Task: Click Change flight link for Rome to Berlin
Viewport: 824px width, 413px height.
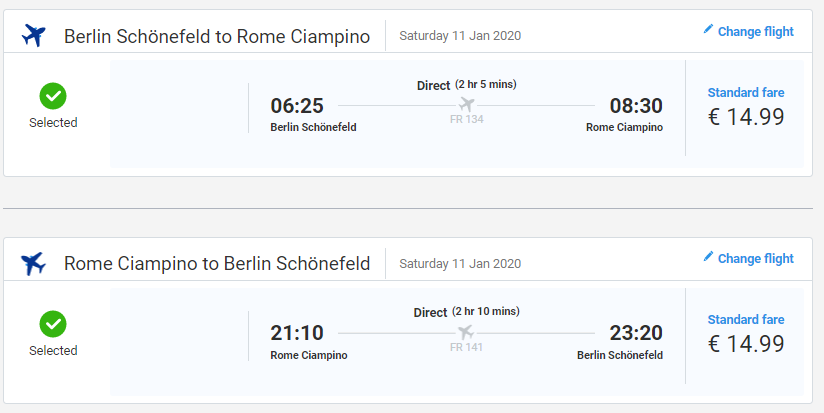Action: coord(748,259)
